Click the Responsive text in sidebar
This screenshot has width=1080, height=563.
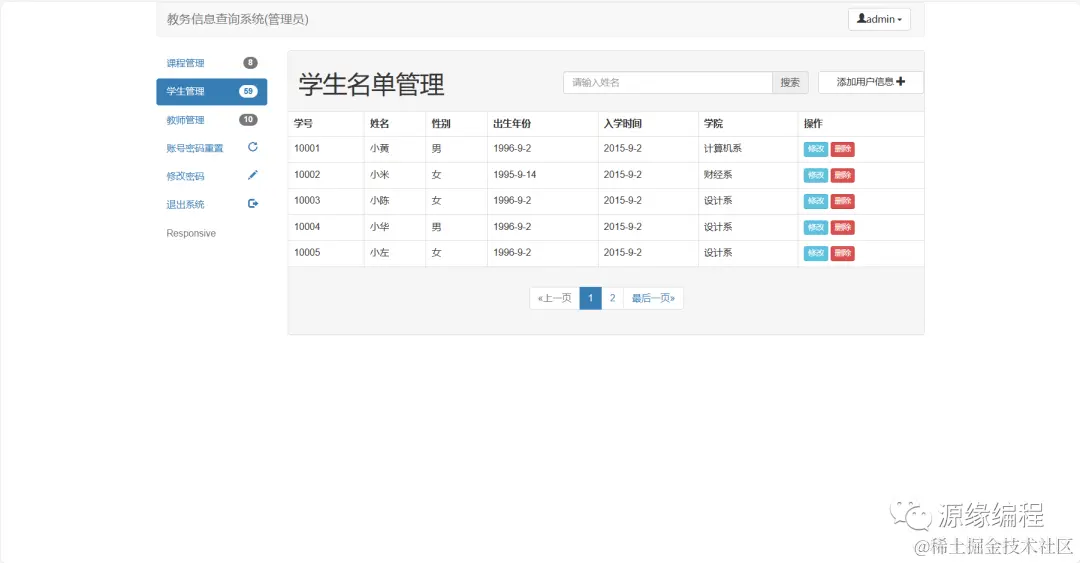coord(191,234)
